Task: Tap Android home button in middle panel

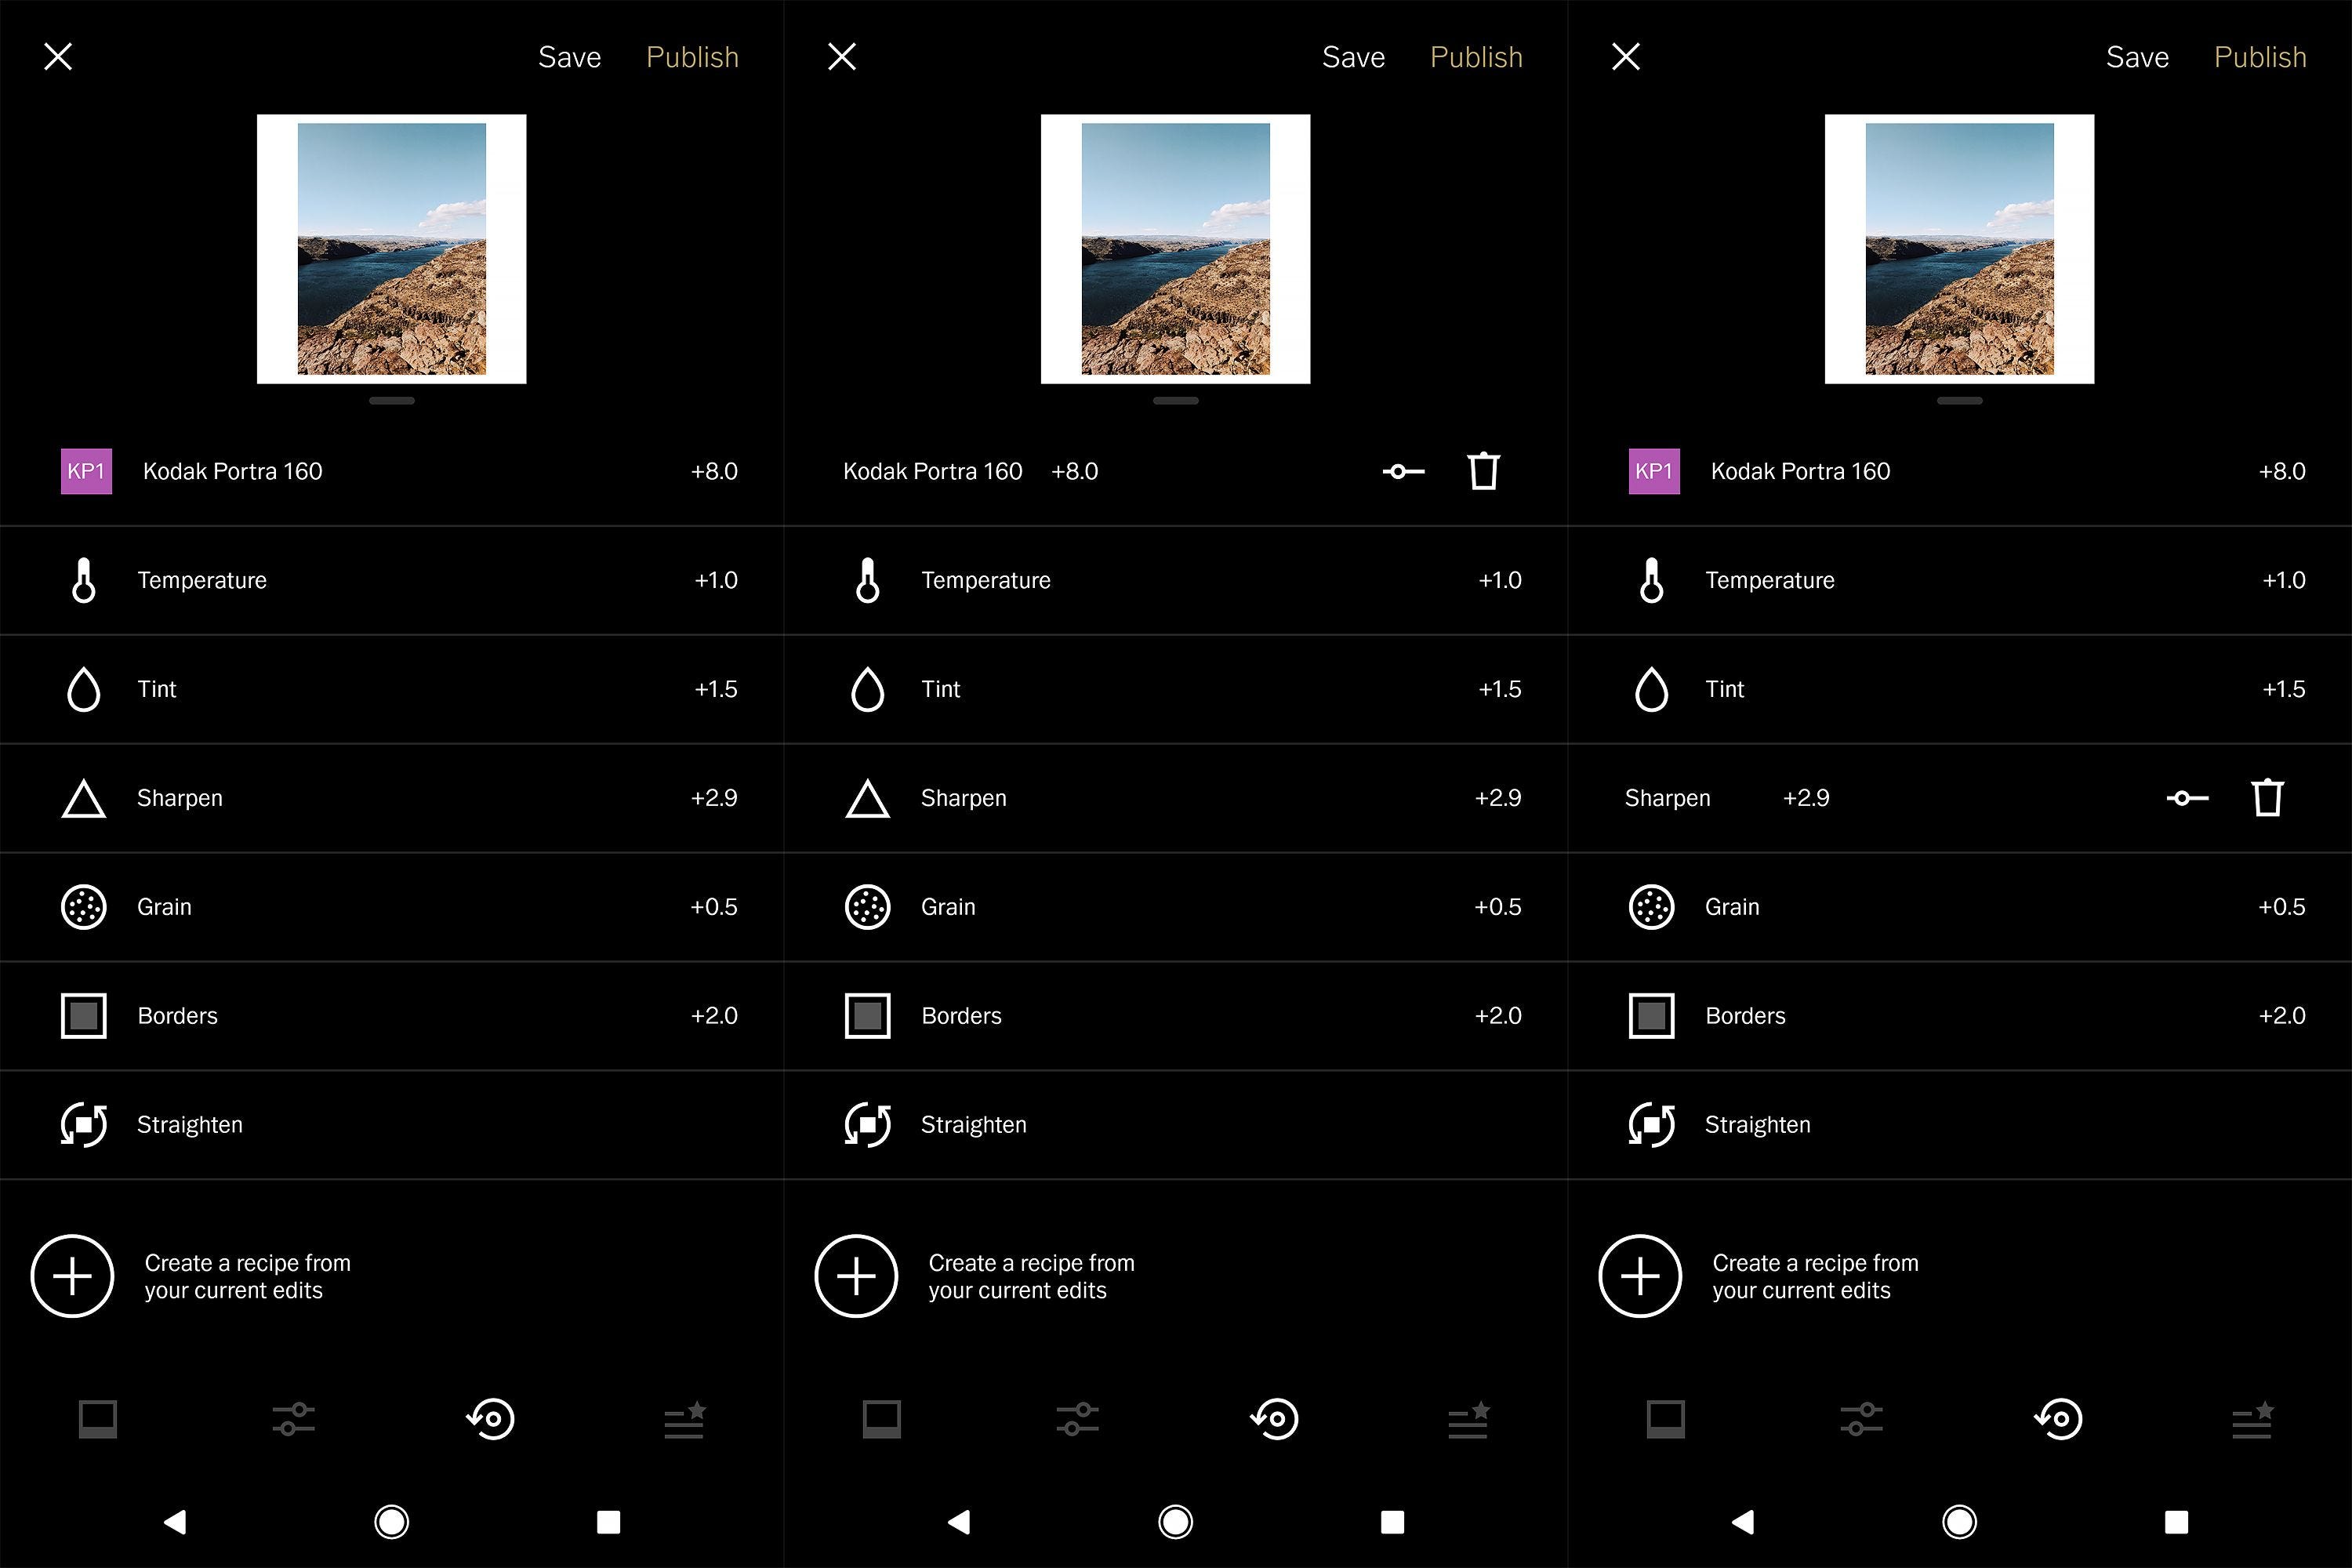Action: click(1176, 1522)
